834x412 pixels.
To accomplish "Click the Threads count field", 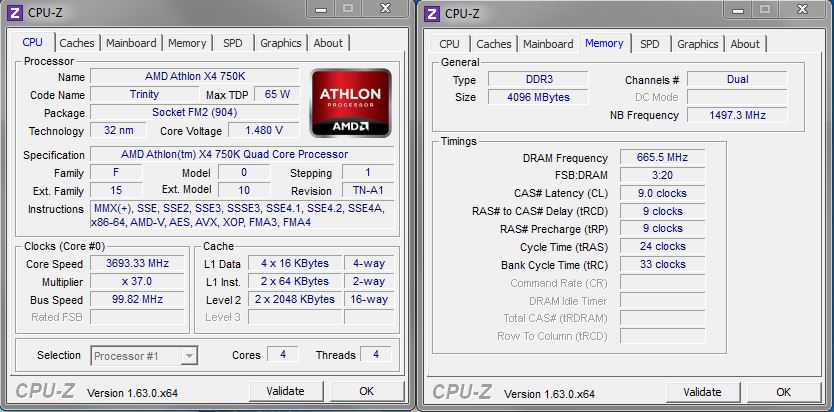I will coord(376,355).
